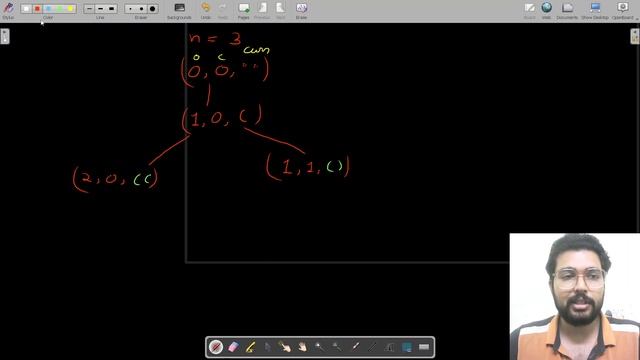Add a new page with Pages
The image size is (640, 360).
click(x=244, y=11)
